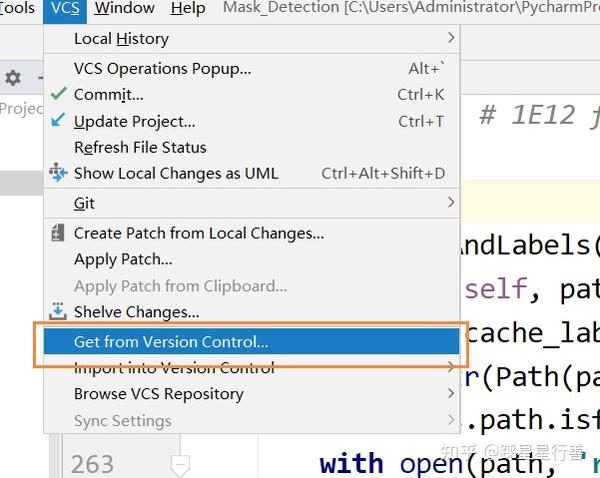
Task: Expand the Browse VCS Repository submenu
Action: coord(451,393)
